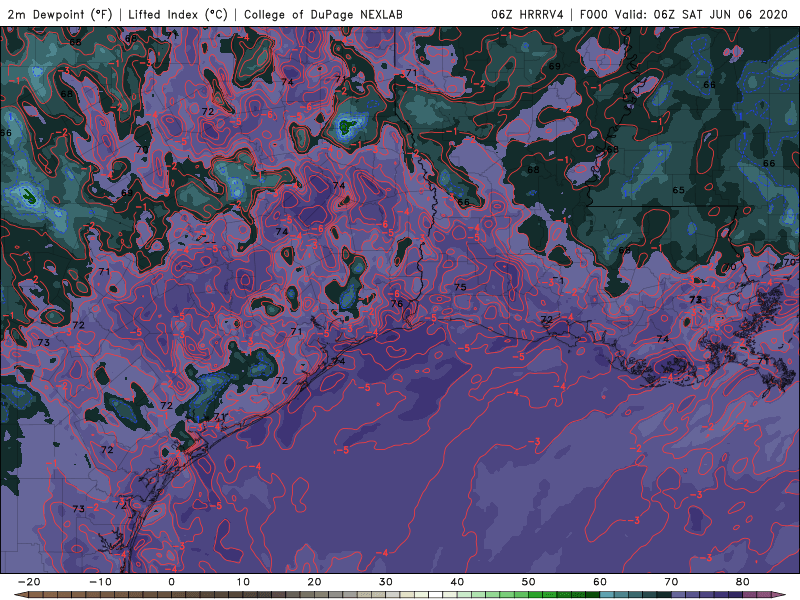Click the right arrow end of the colorbar
This screenshot has height=600, width=800.
coord(779,595)
